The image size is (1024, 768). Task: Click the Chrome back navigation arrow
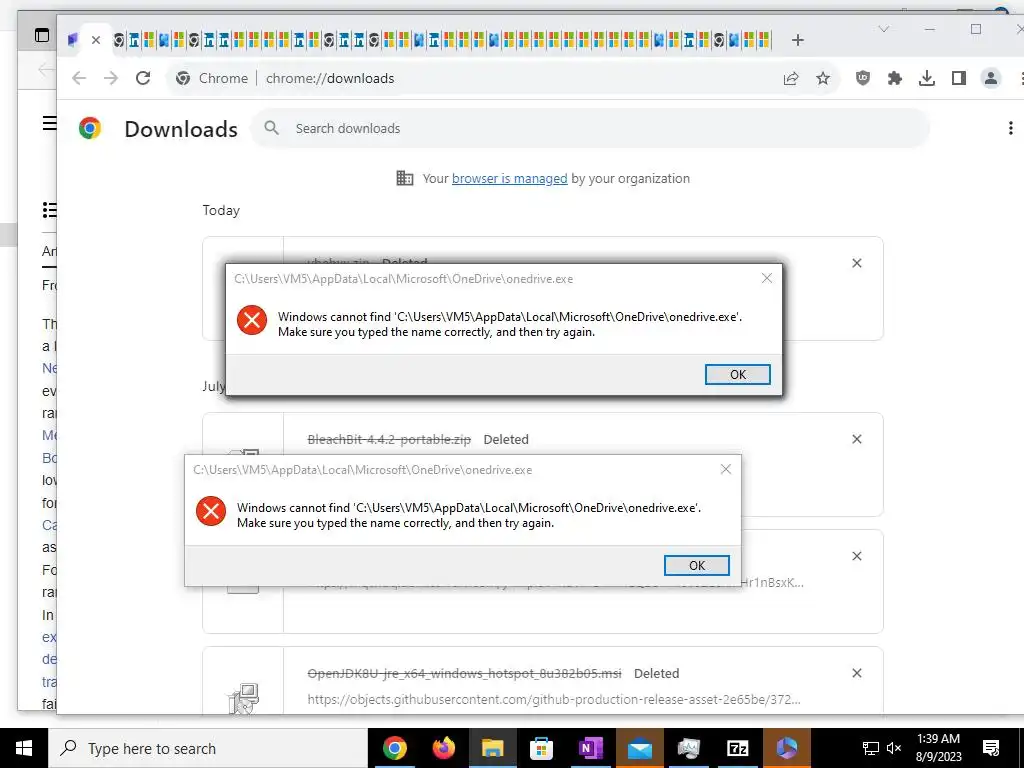tap(79, 78)
